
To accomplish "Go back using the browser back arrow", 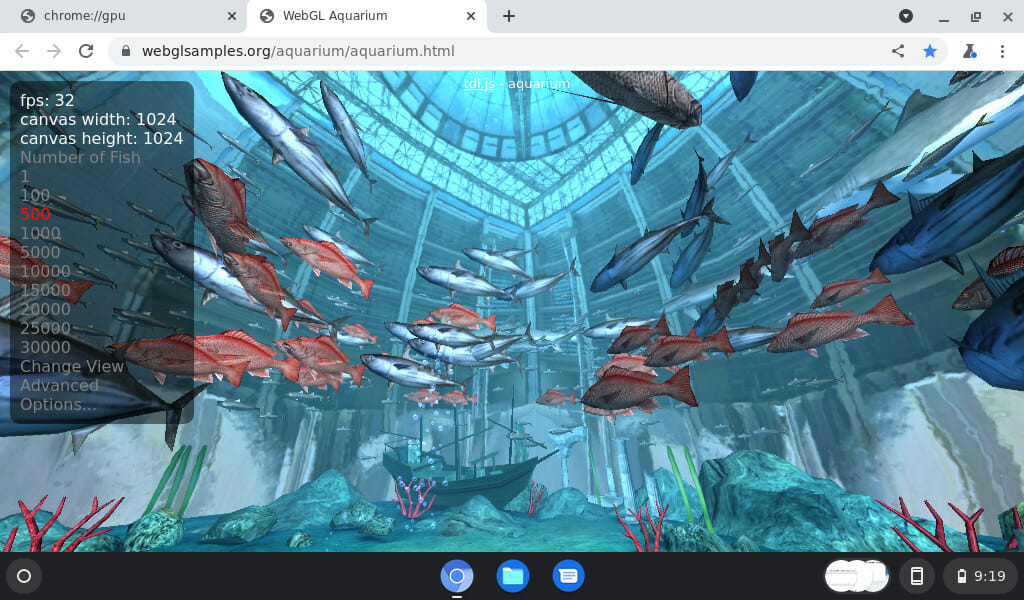I will tap(22, 51).
